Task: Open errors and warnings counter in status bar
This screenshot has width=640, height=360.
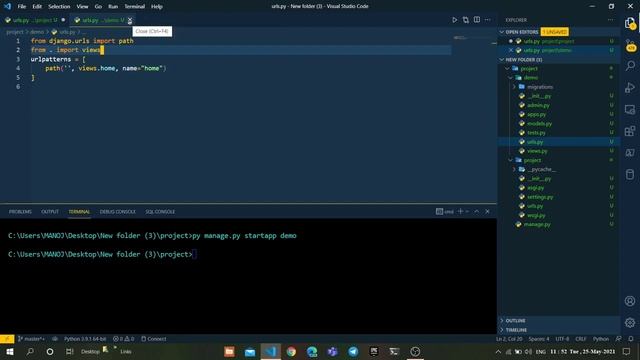Action: click(x=123, y=339)
